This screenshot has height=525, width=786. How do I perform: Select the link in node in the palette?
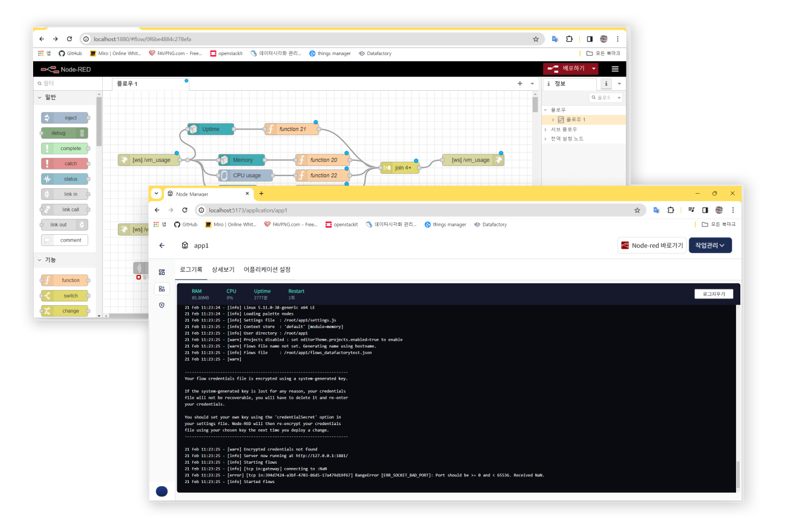(x=65, y=194)
